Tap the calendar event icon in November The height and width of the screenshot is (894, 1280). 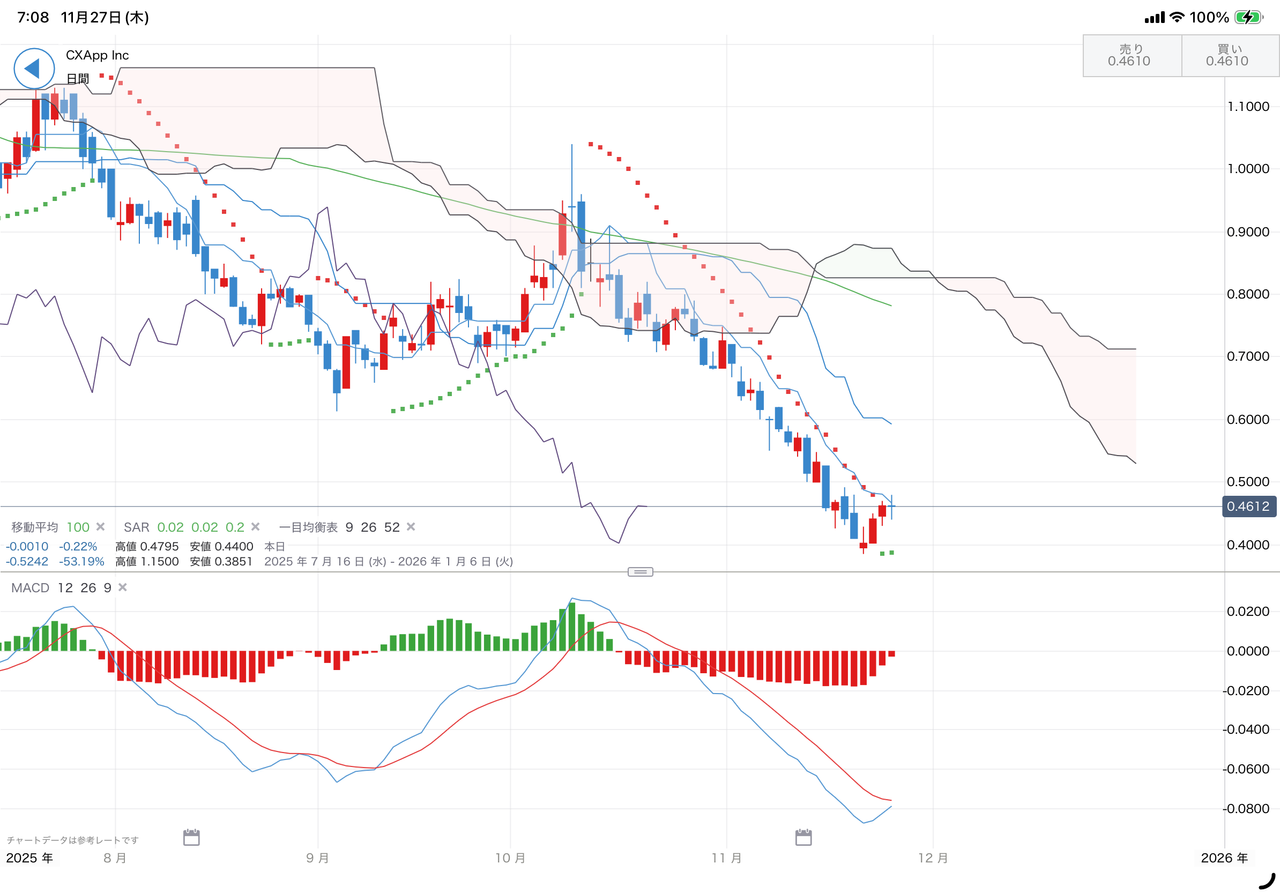pos(802,836)
